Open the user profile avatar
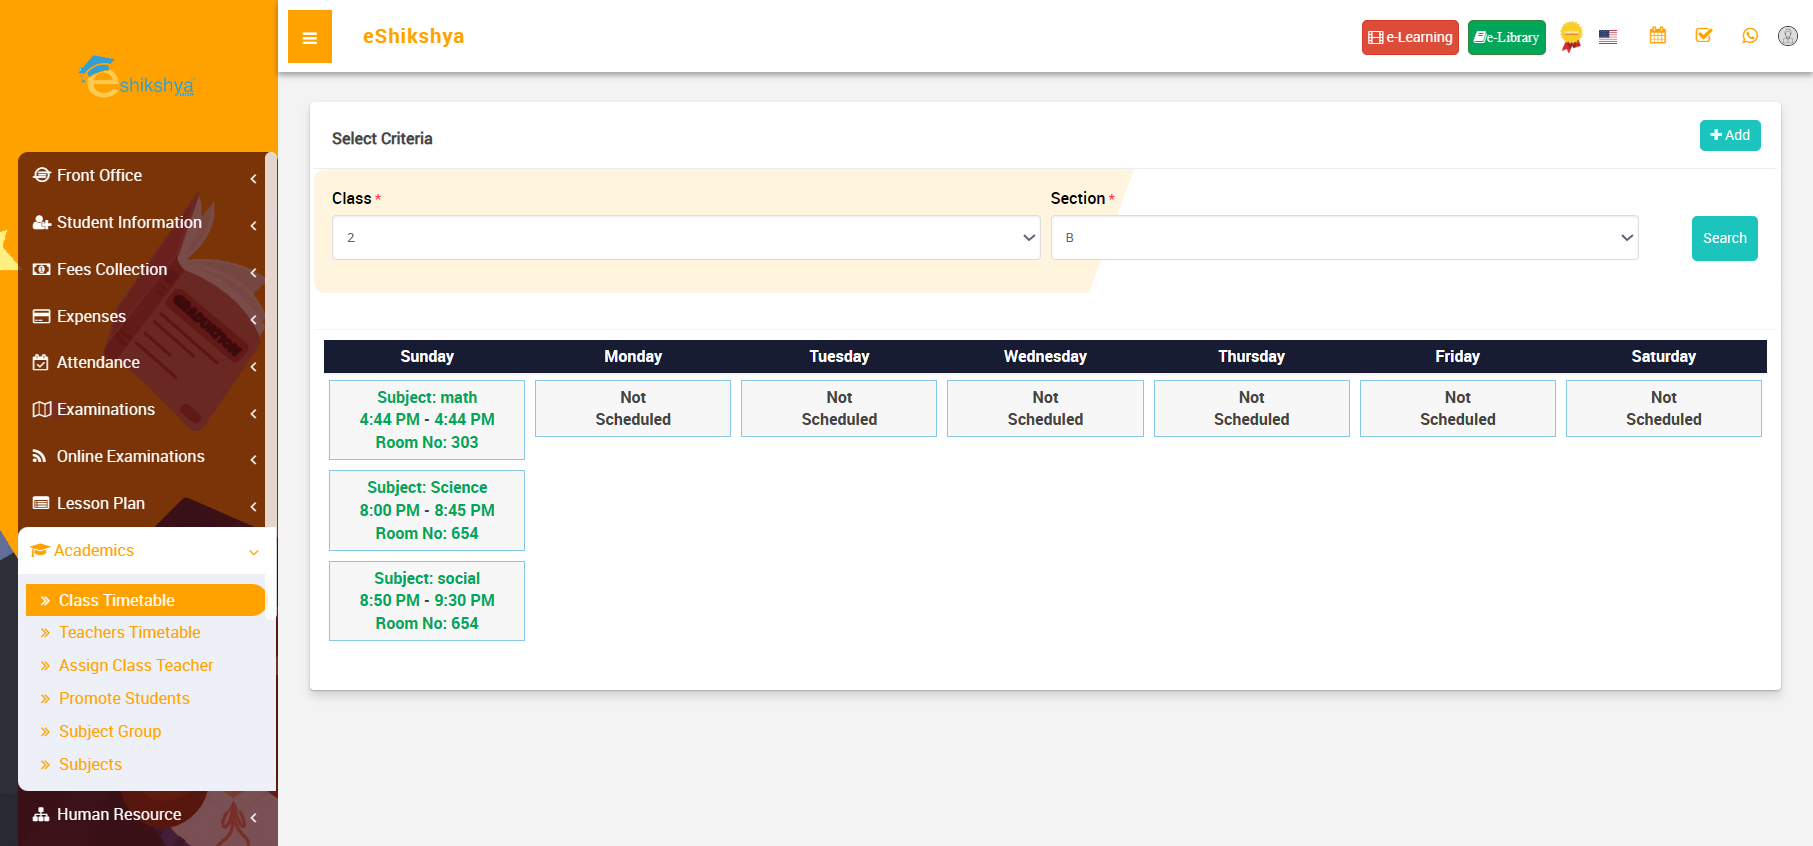This screenshot has height=846, width=1813. click(1787, 36)
